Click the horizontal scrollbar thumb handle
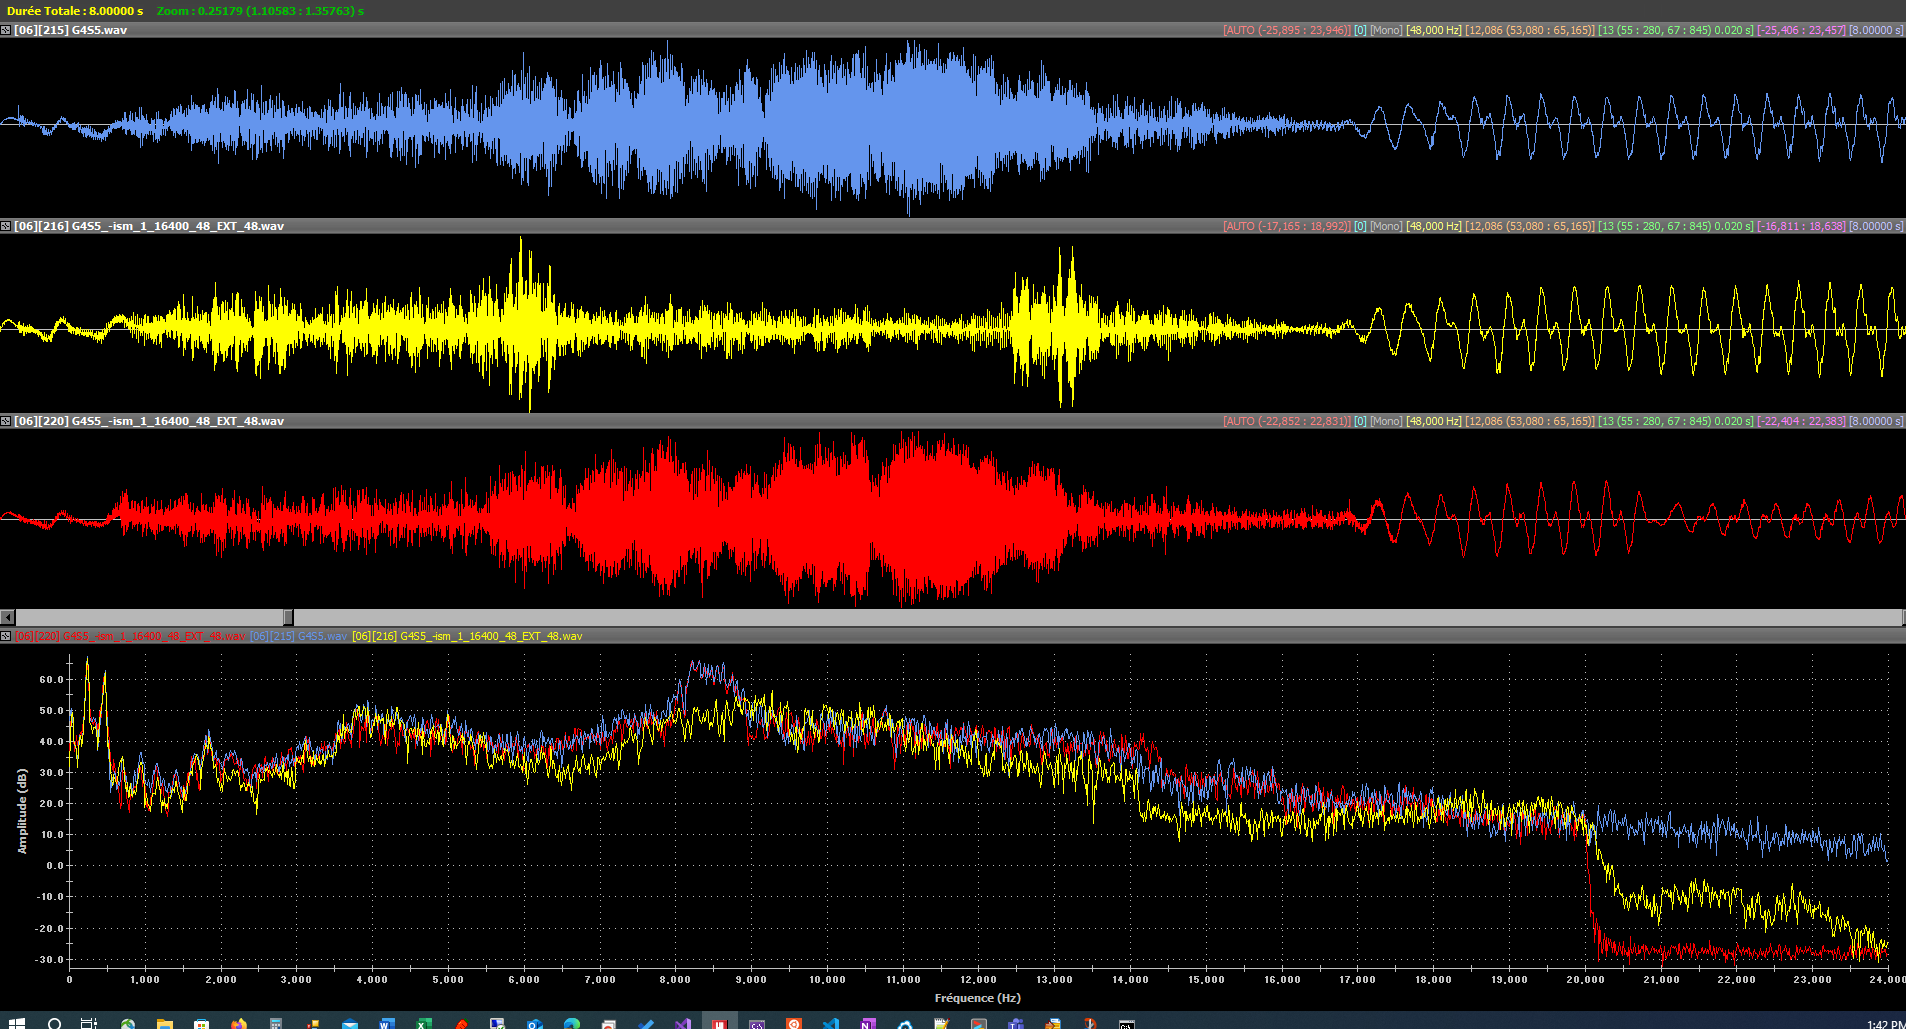 point(288,617)
